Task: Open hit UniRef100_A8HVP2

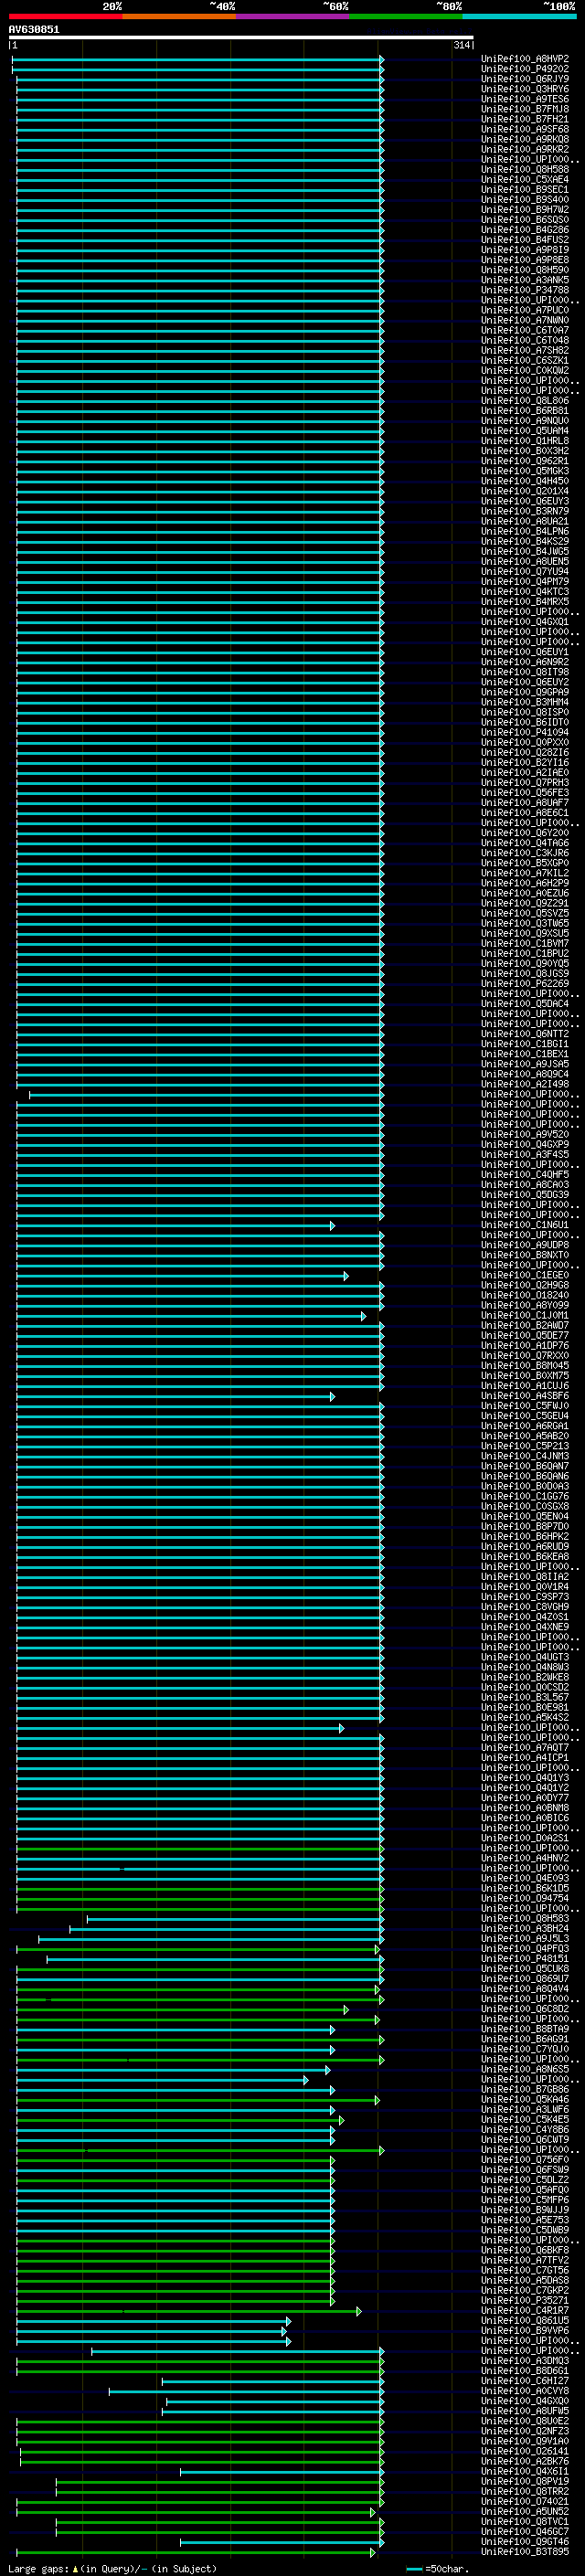Action: coord(525,59)
